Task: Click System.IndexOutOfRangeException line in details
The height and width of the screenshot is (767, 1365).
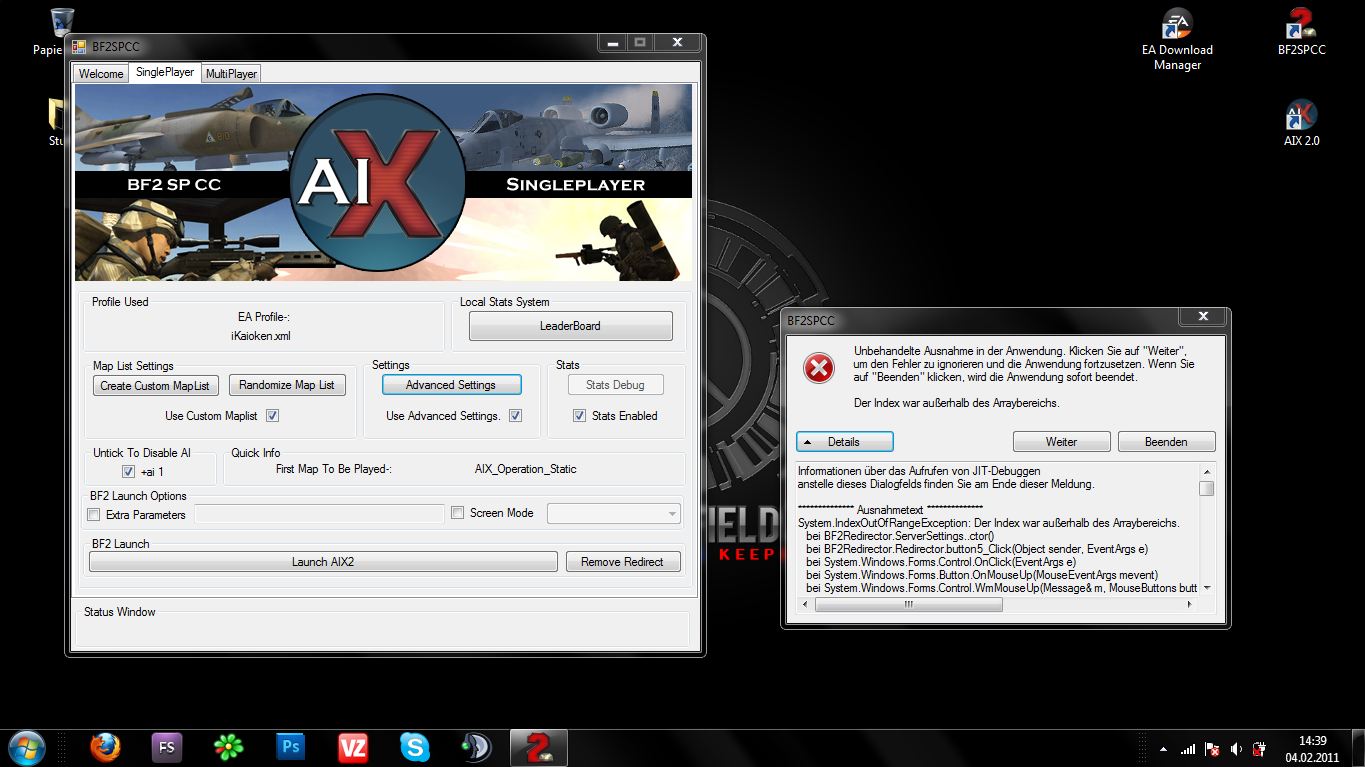Action: [989, 523]
